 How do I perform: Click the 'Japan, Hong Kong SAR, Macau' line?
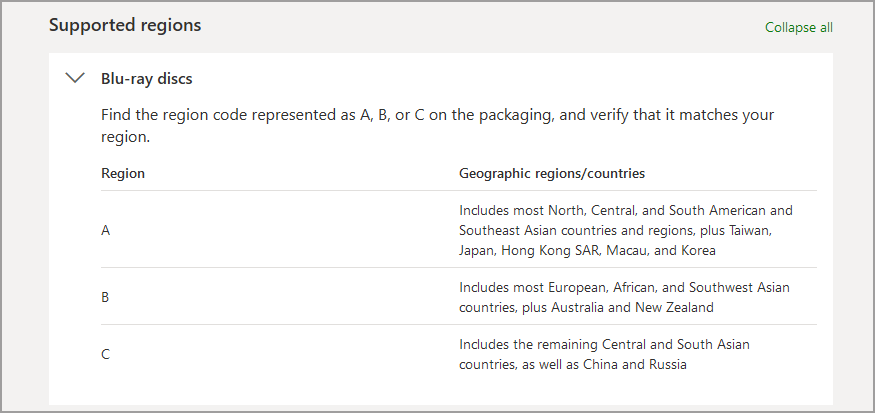[587, 250]
